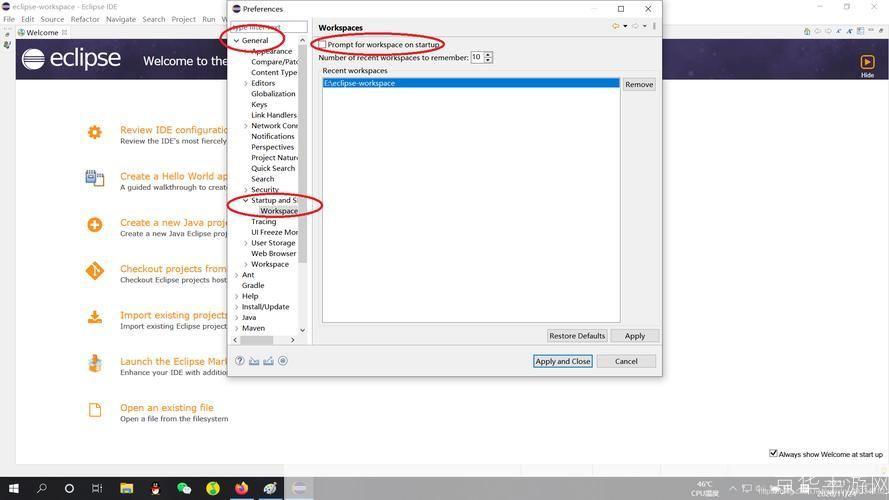Click the Cortana circle icon in taskbar

click(x=69, y=488)
